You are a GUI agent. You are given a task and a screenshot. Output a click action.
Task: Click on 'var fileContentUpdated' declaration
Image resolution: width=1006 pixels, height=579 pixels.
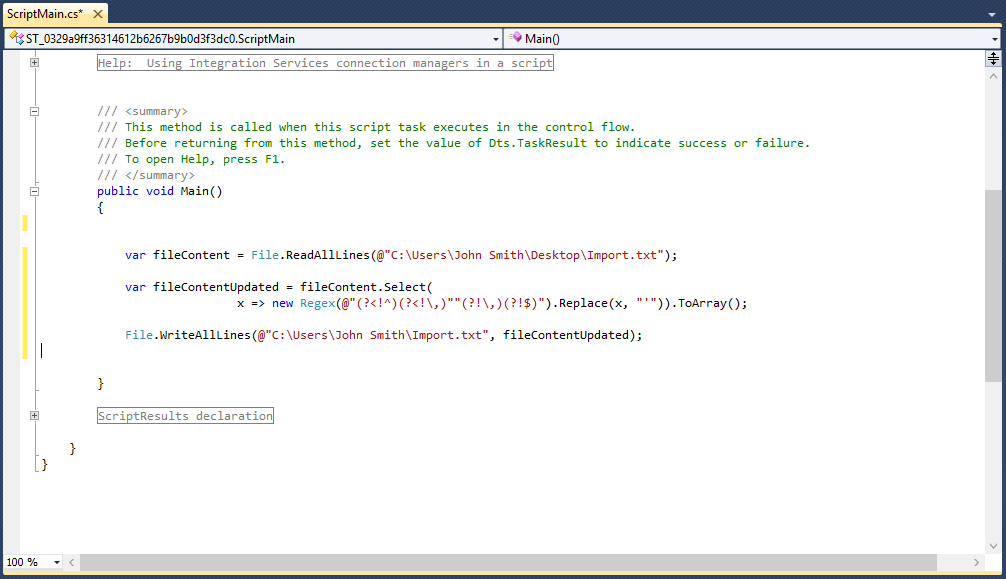pyautogui.click(x=202, y=287)
